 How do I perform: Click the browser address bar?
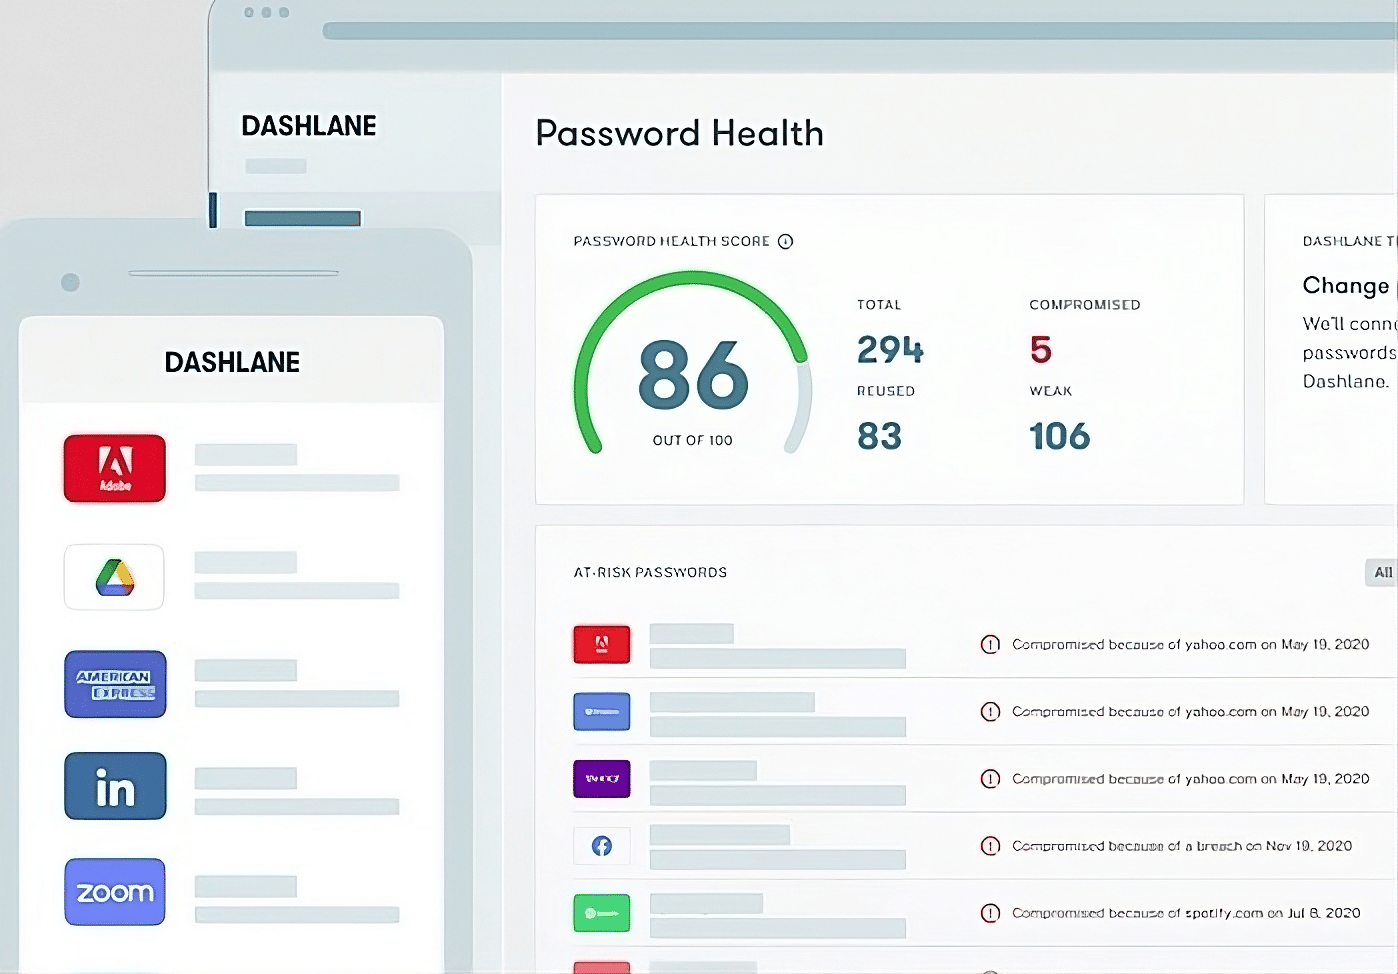(x=860, y=31)
